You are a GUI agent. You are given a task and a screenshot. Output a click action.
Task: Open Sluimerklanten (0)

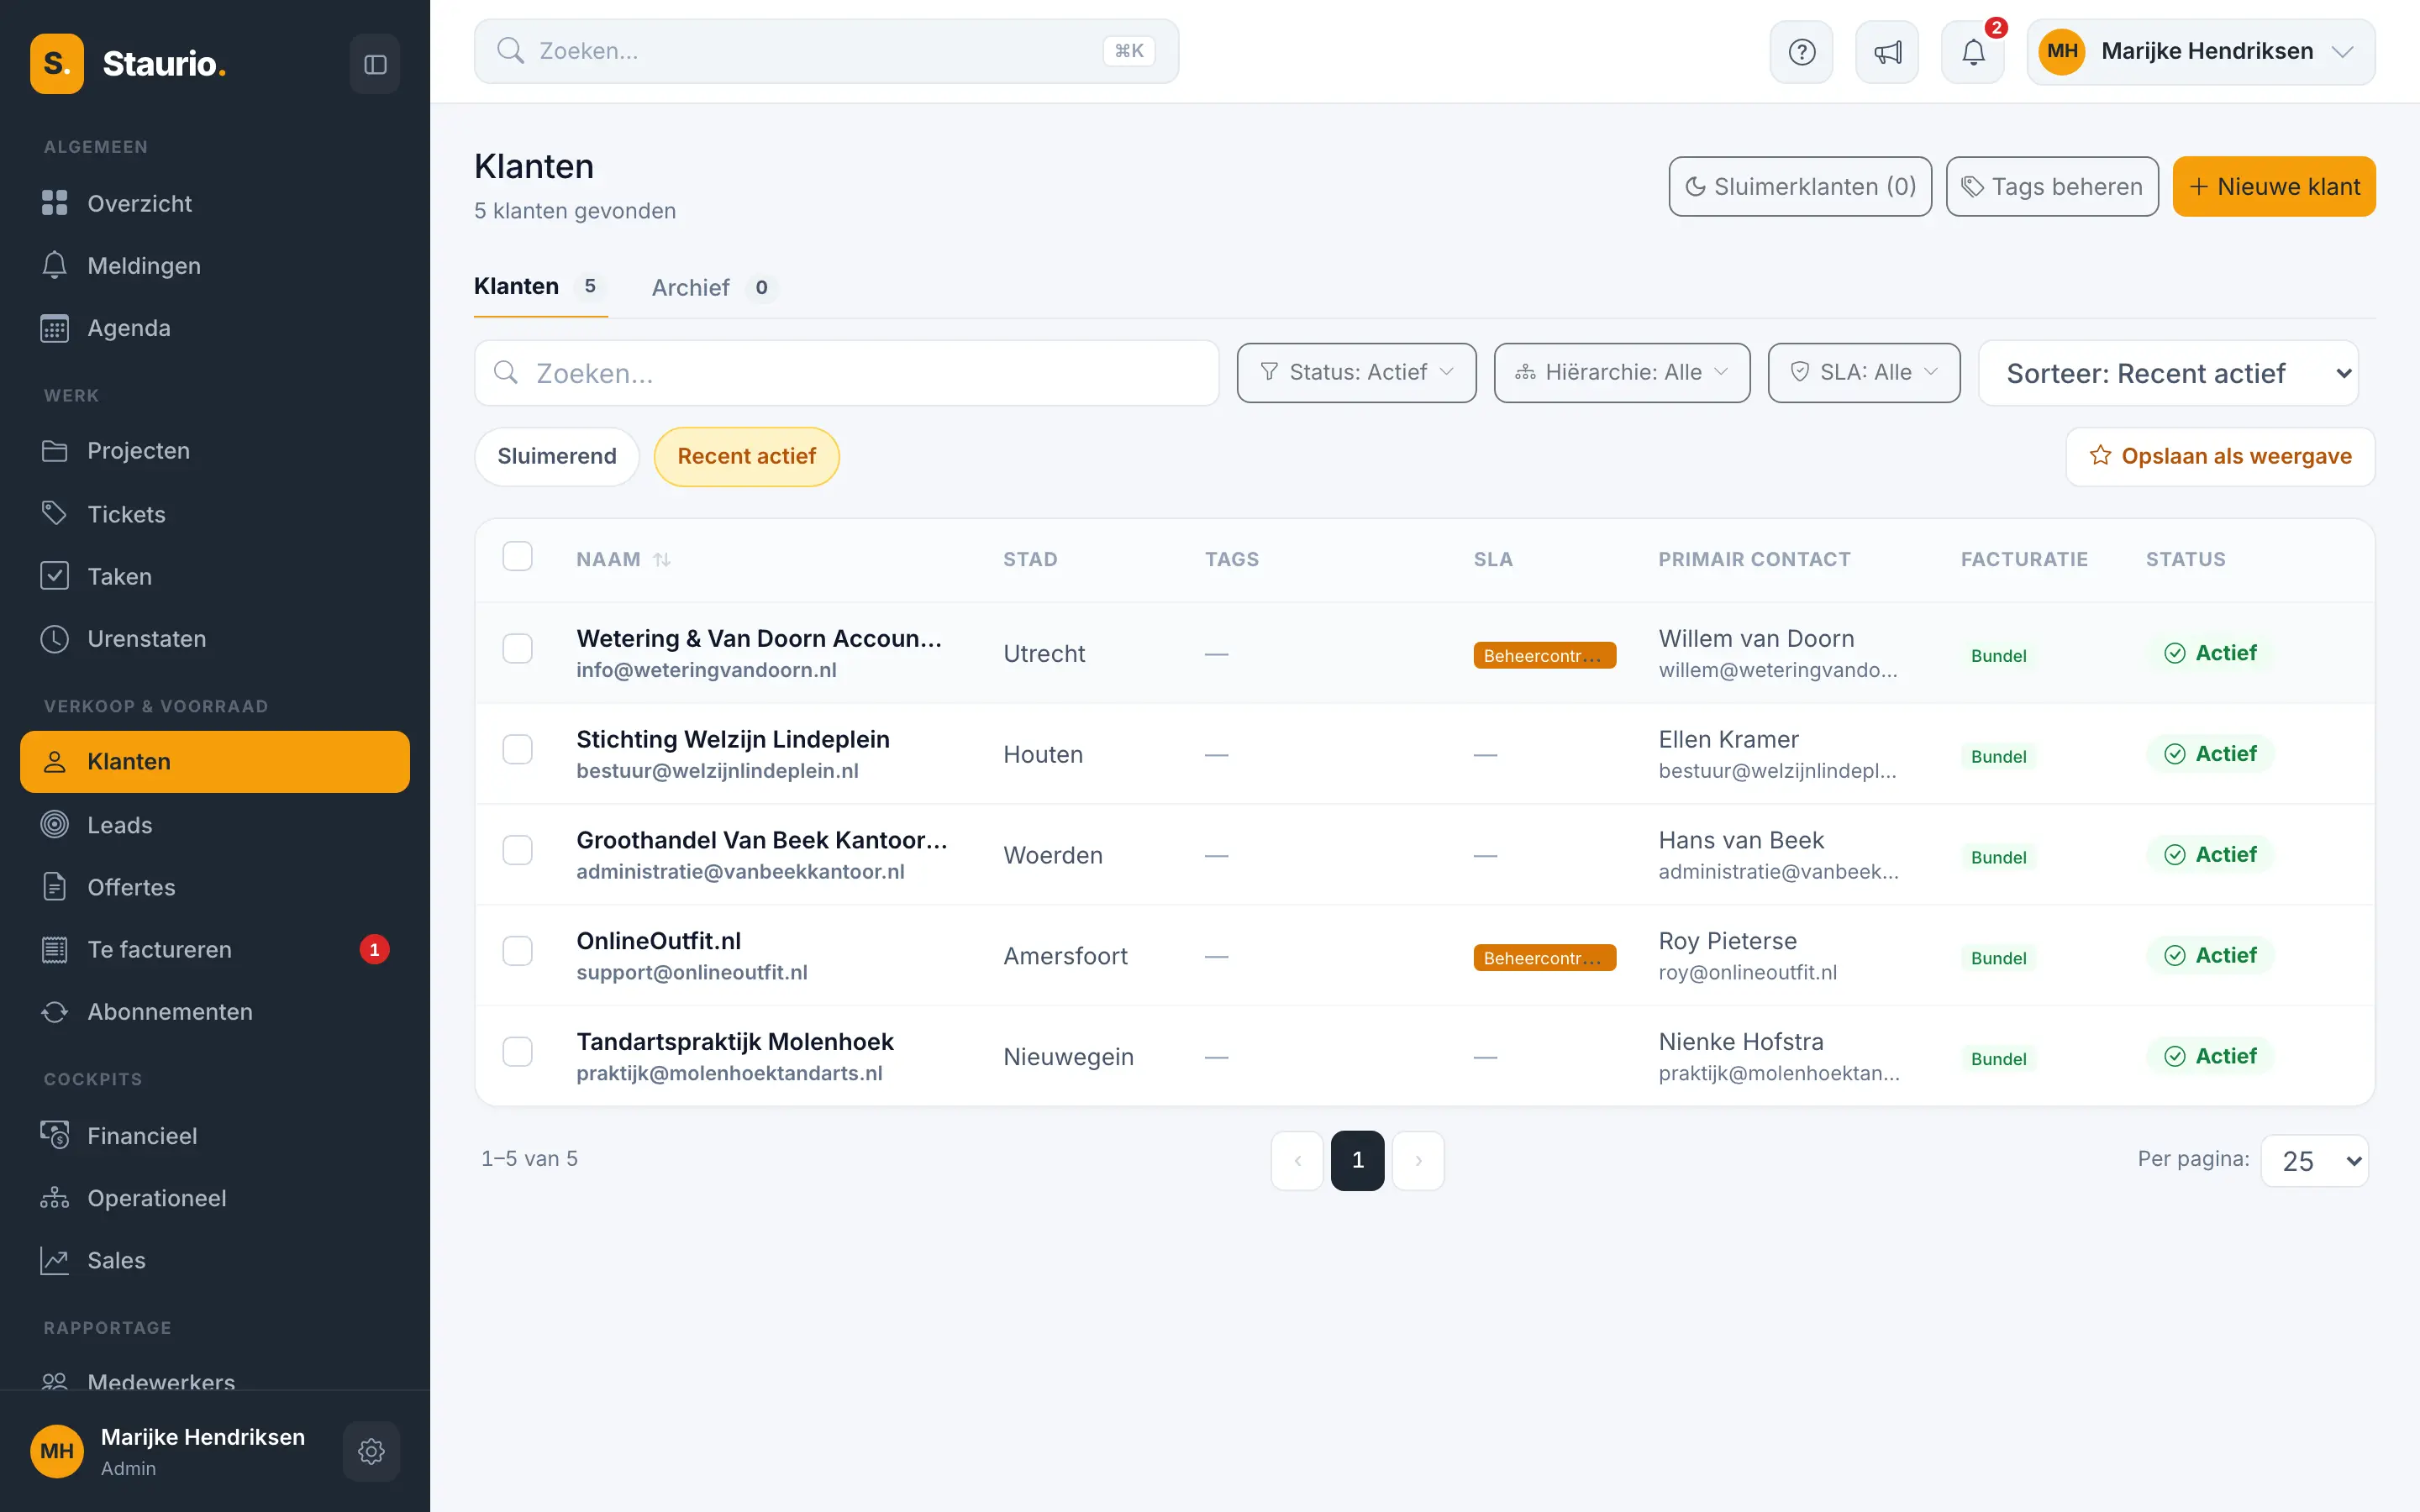coord(1800,187)
